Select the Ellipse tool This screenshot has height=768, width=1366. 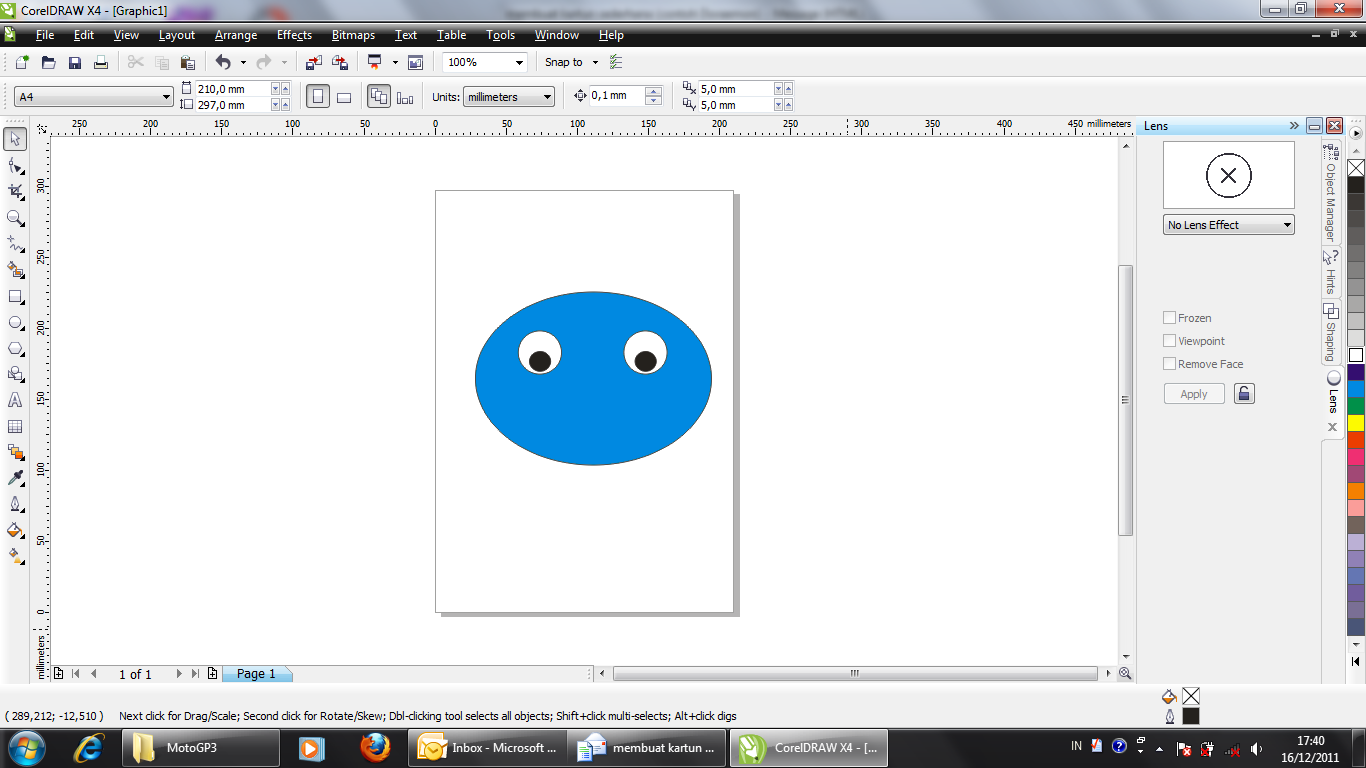15,322
